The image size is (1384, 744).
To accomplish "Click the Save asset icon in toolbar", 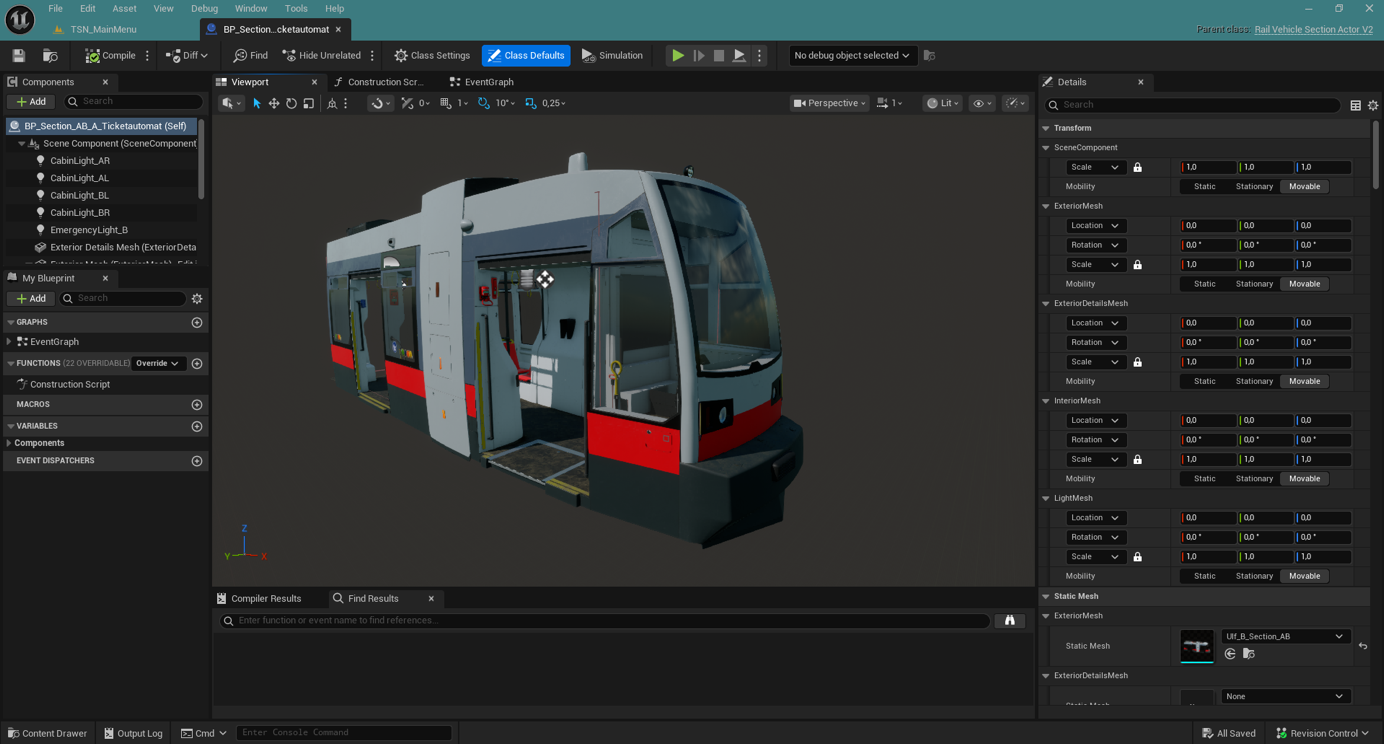I will coord(19,55).
